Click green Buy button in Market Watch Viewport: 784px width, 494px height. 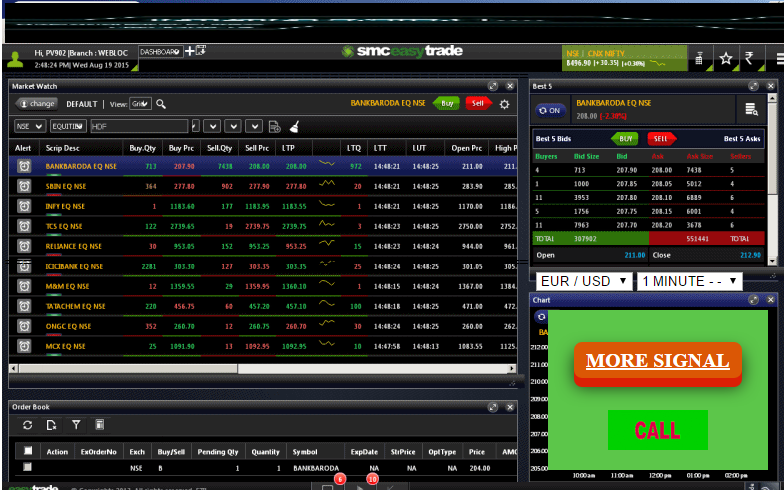tap(446, 104)
